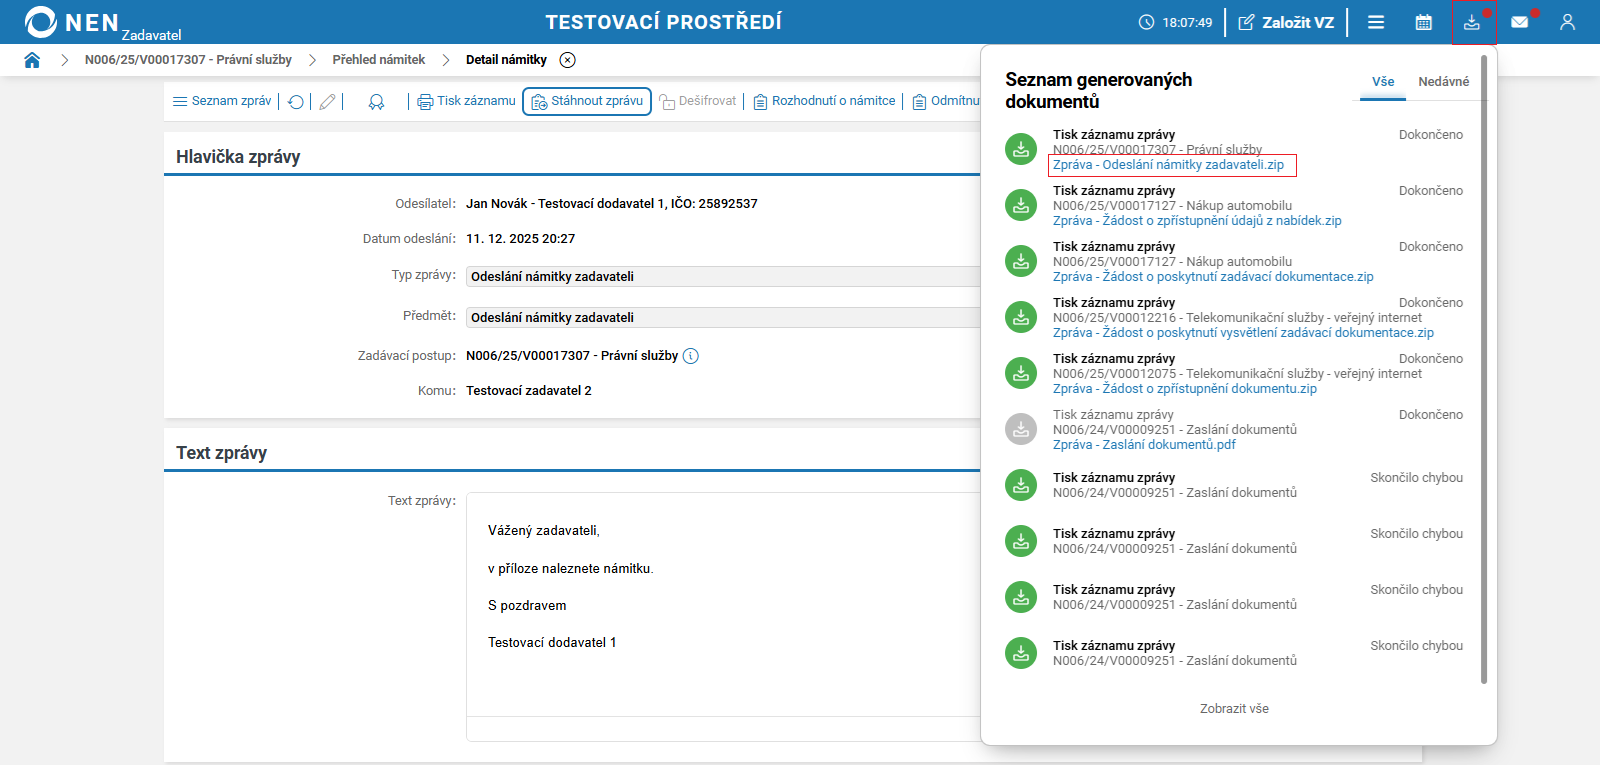Select the Vše tab in document list

[1383, 82]
